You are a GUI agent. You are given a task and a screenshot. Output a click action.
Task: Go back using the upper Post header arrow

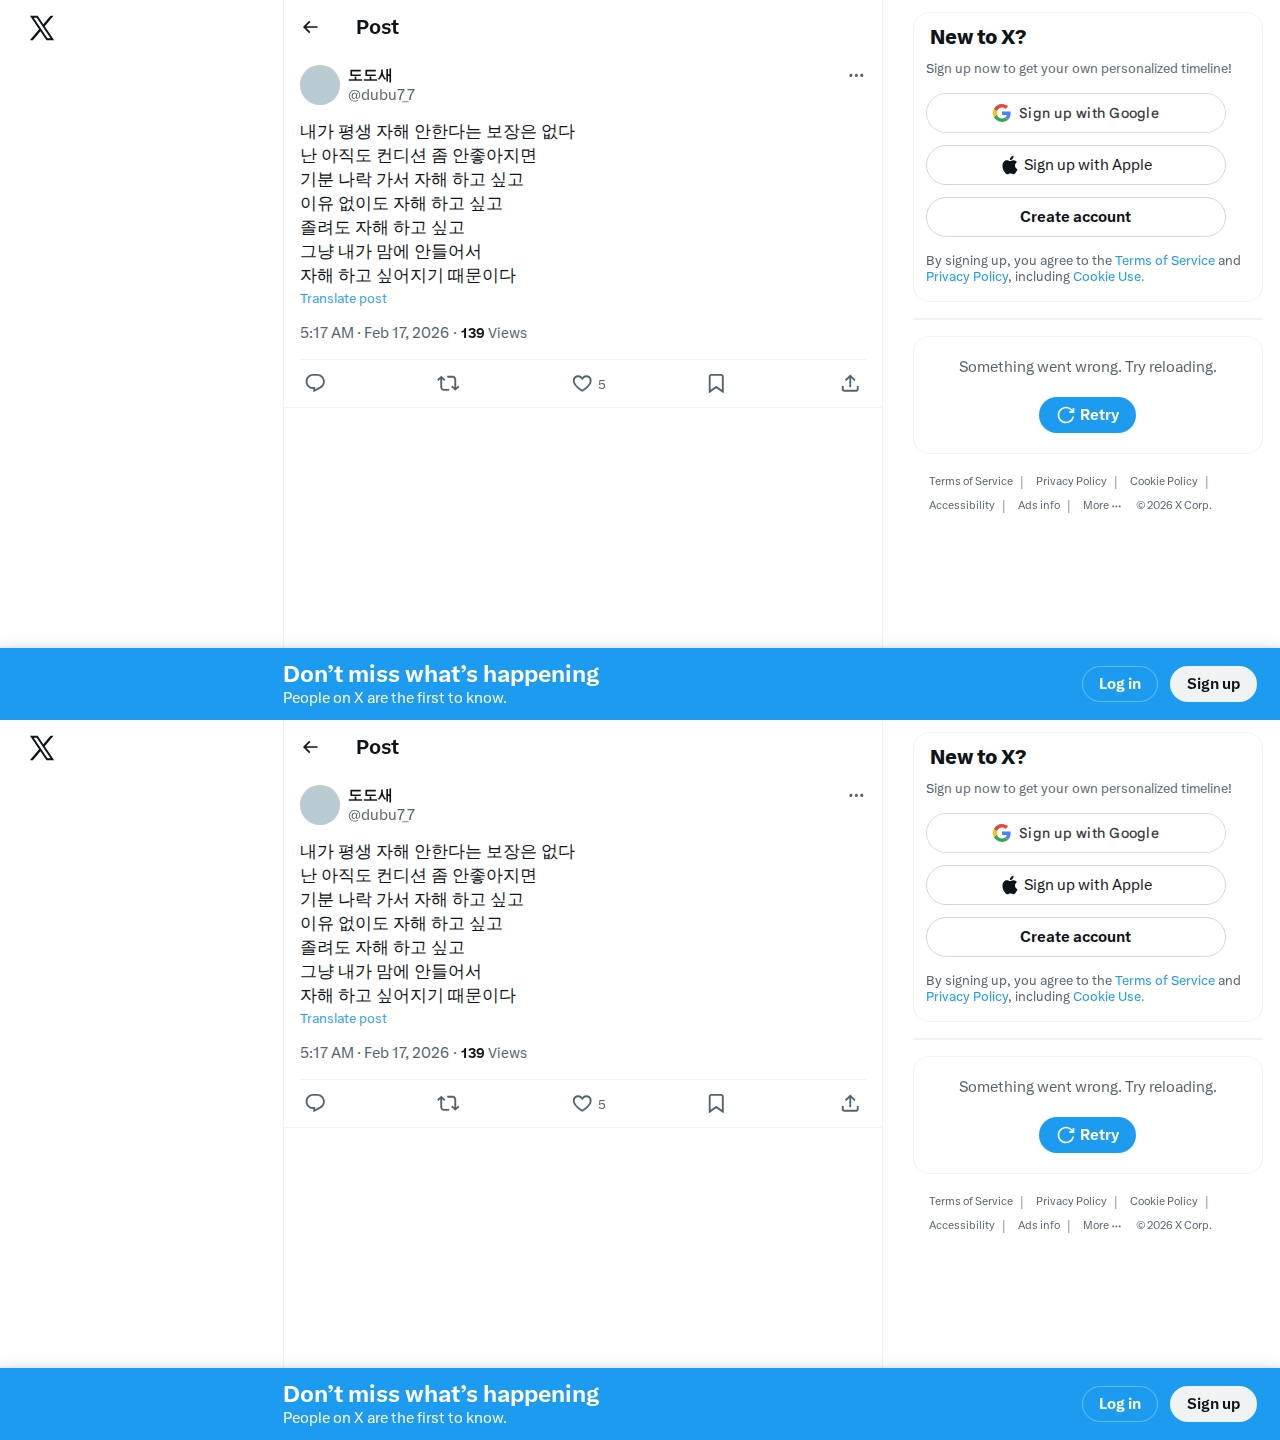coord(310,27)
